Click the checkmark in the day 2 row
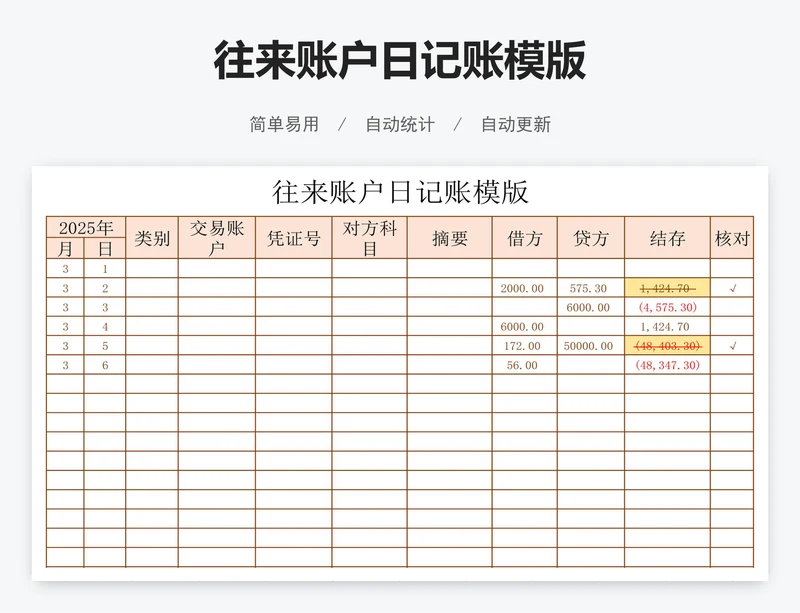The image size is (800, 613). pos(733,288)
